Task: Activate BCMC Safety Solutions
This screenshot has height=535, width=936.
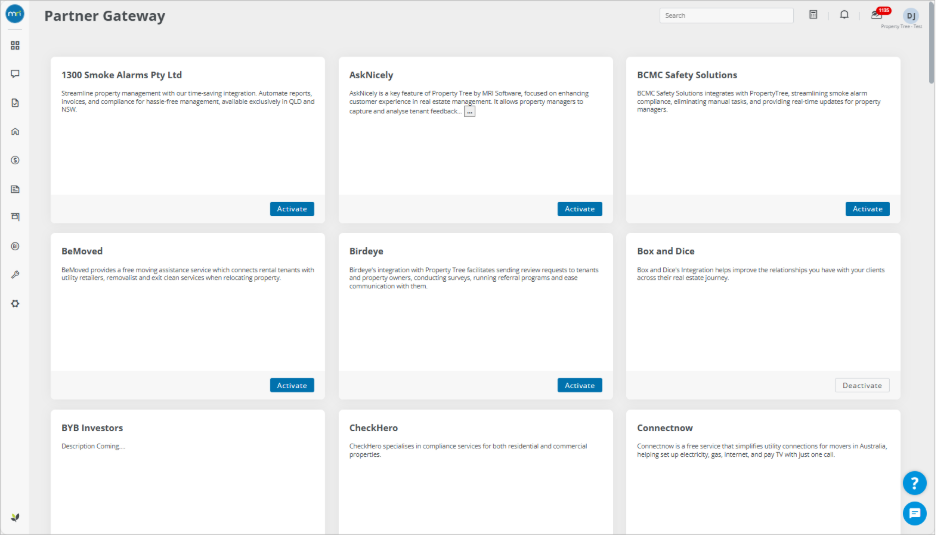Action: [867, 209]
